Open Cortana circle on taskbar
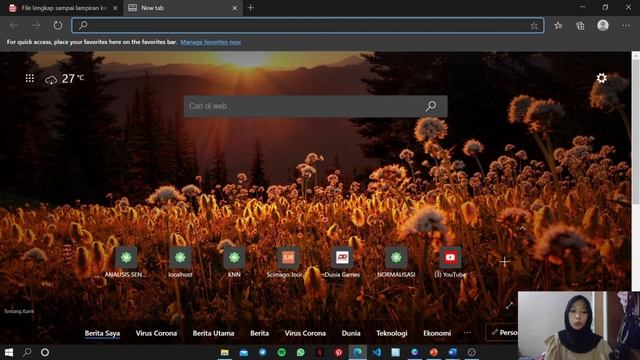 [45, 352]
